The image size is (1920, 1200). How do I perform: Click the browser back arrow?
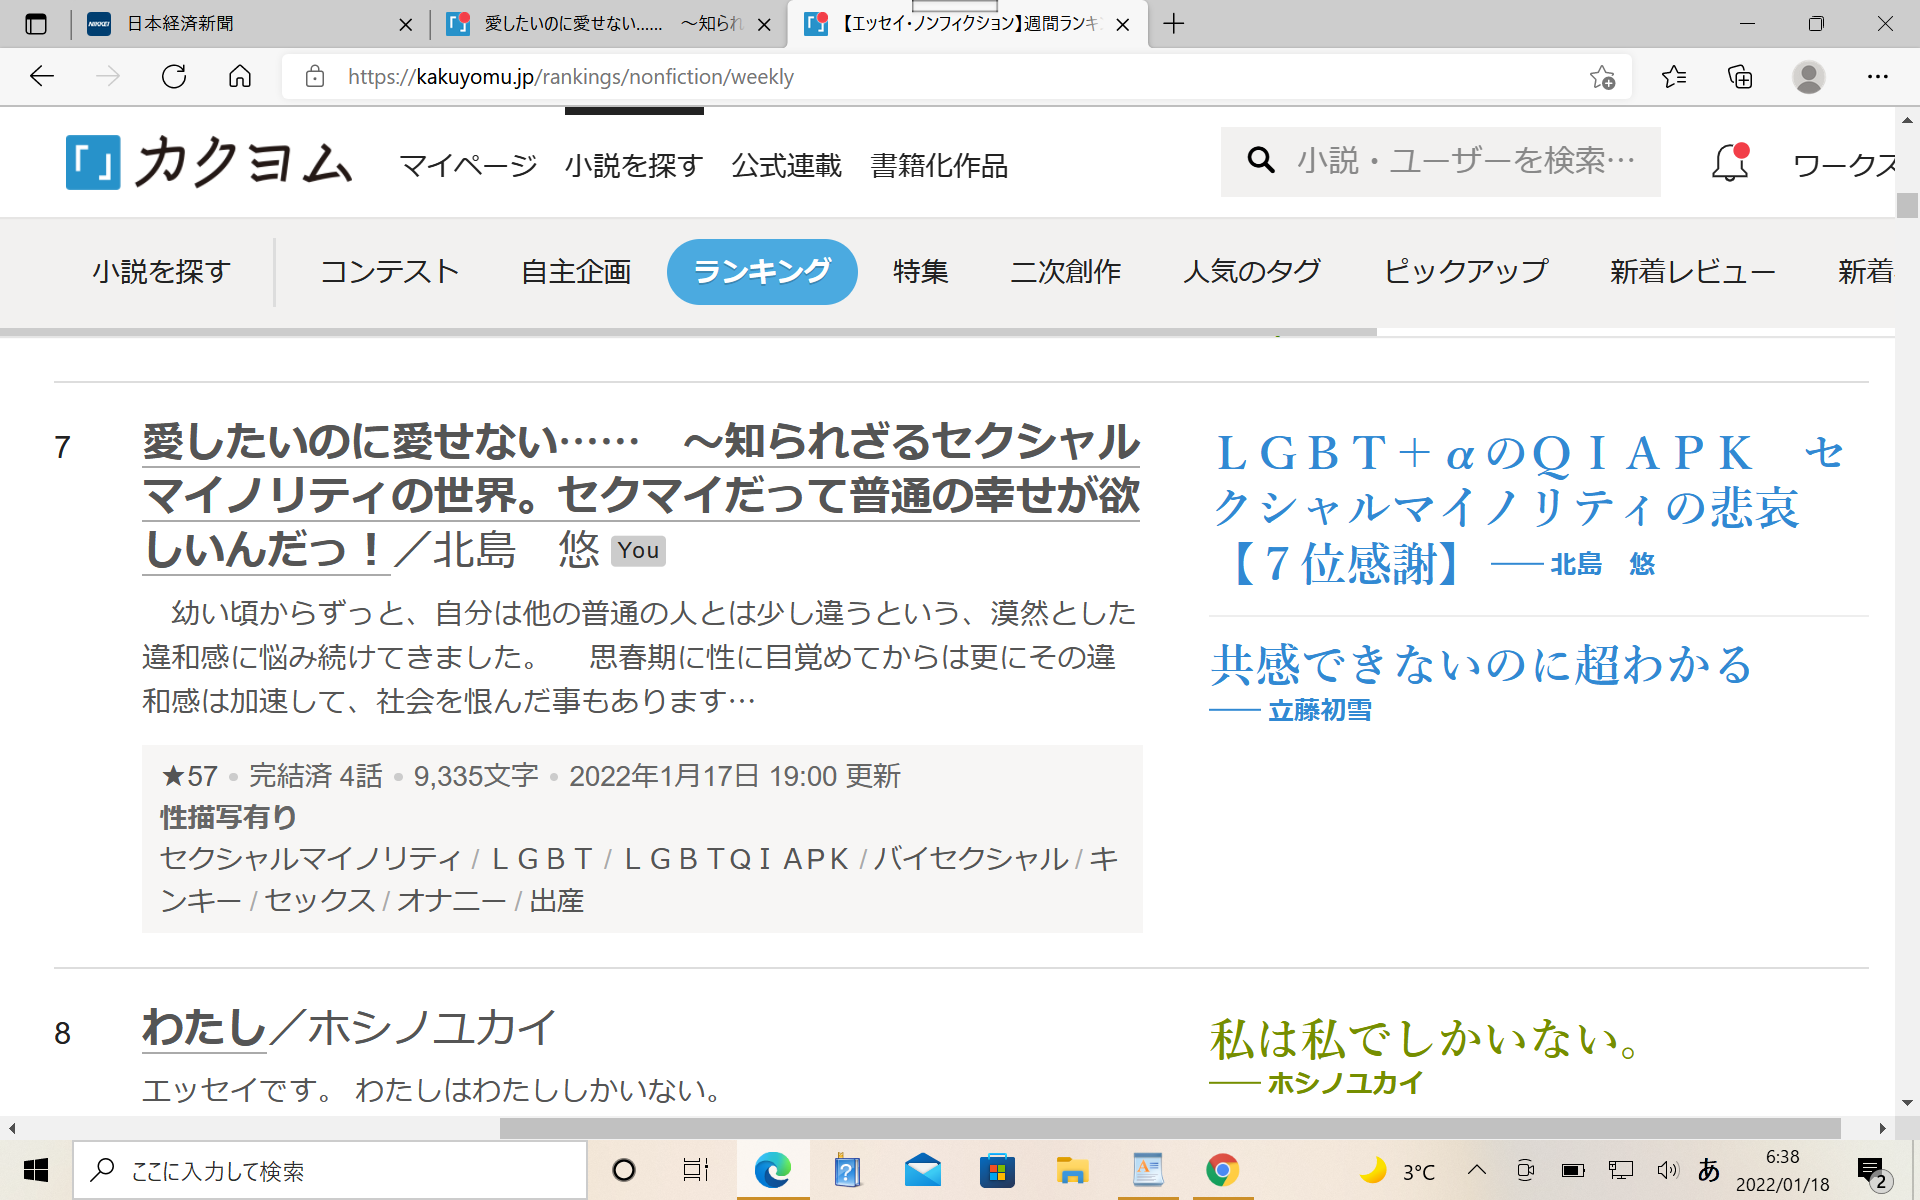pos(42,76)
